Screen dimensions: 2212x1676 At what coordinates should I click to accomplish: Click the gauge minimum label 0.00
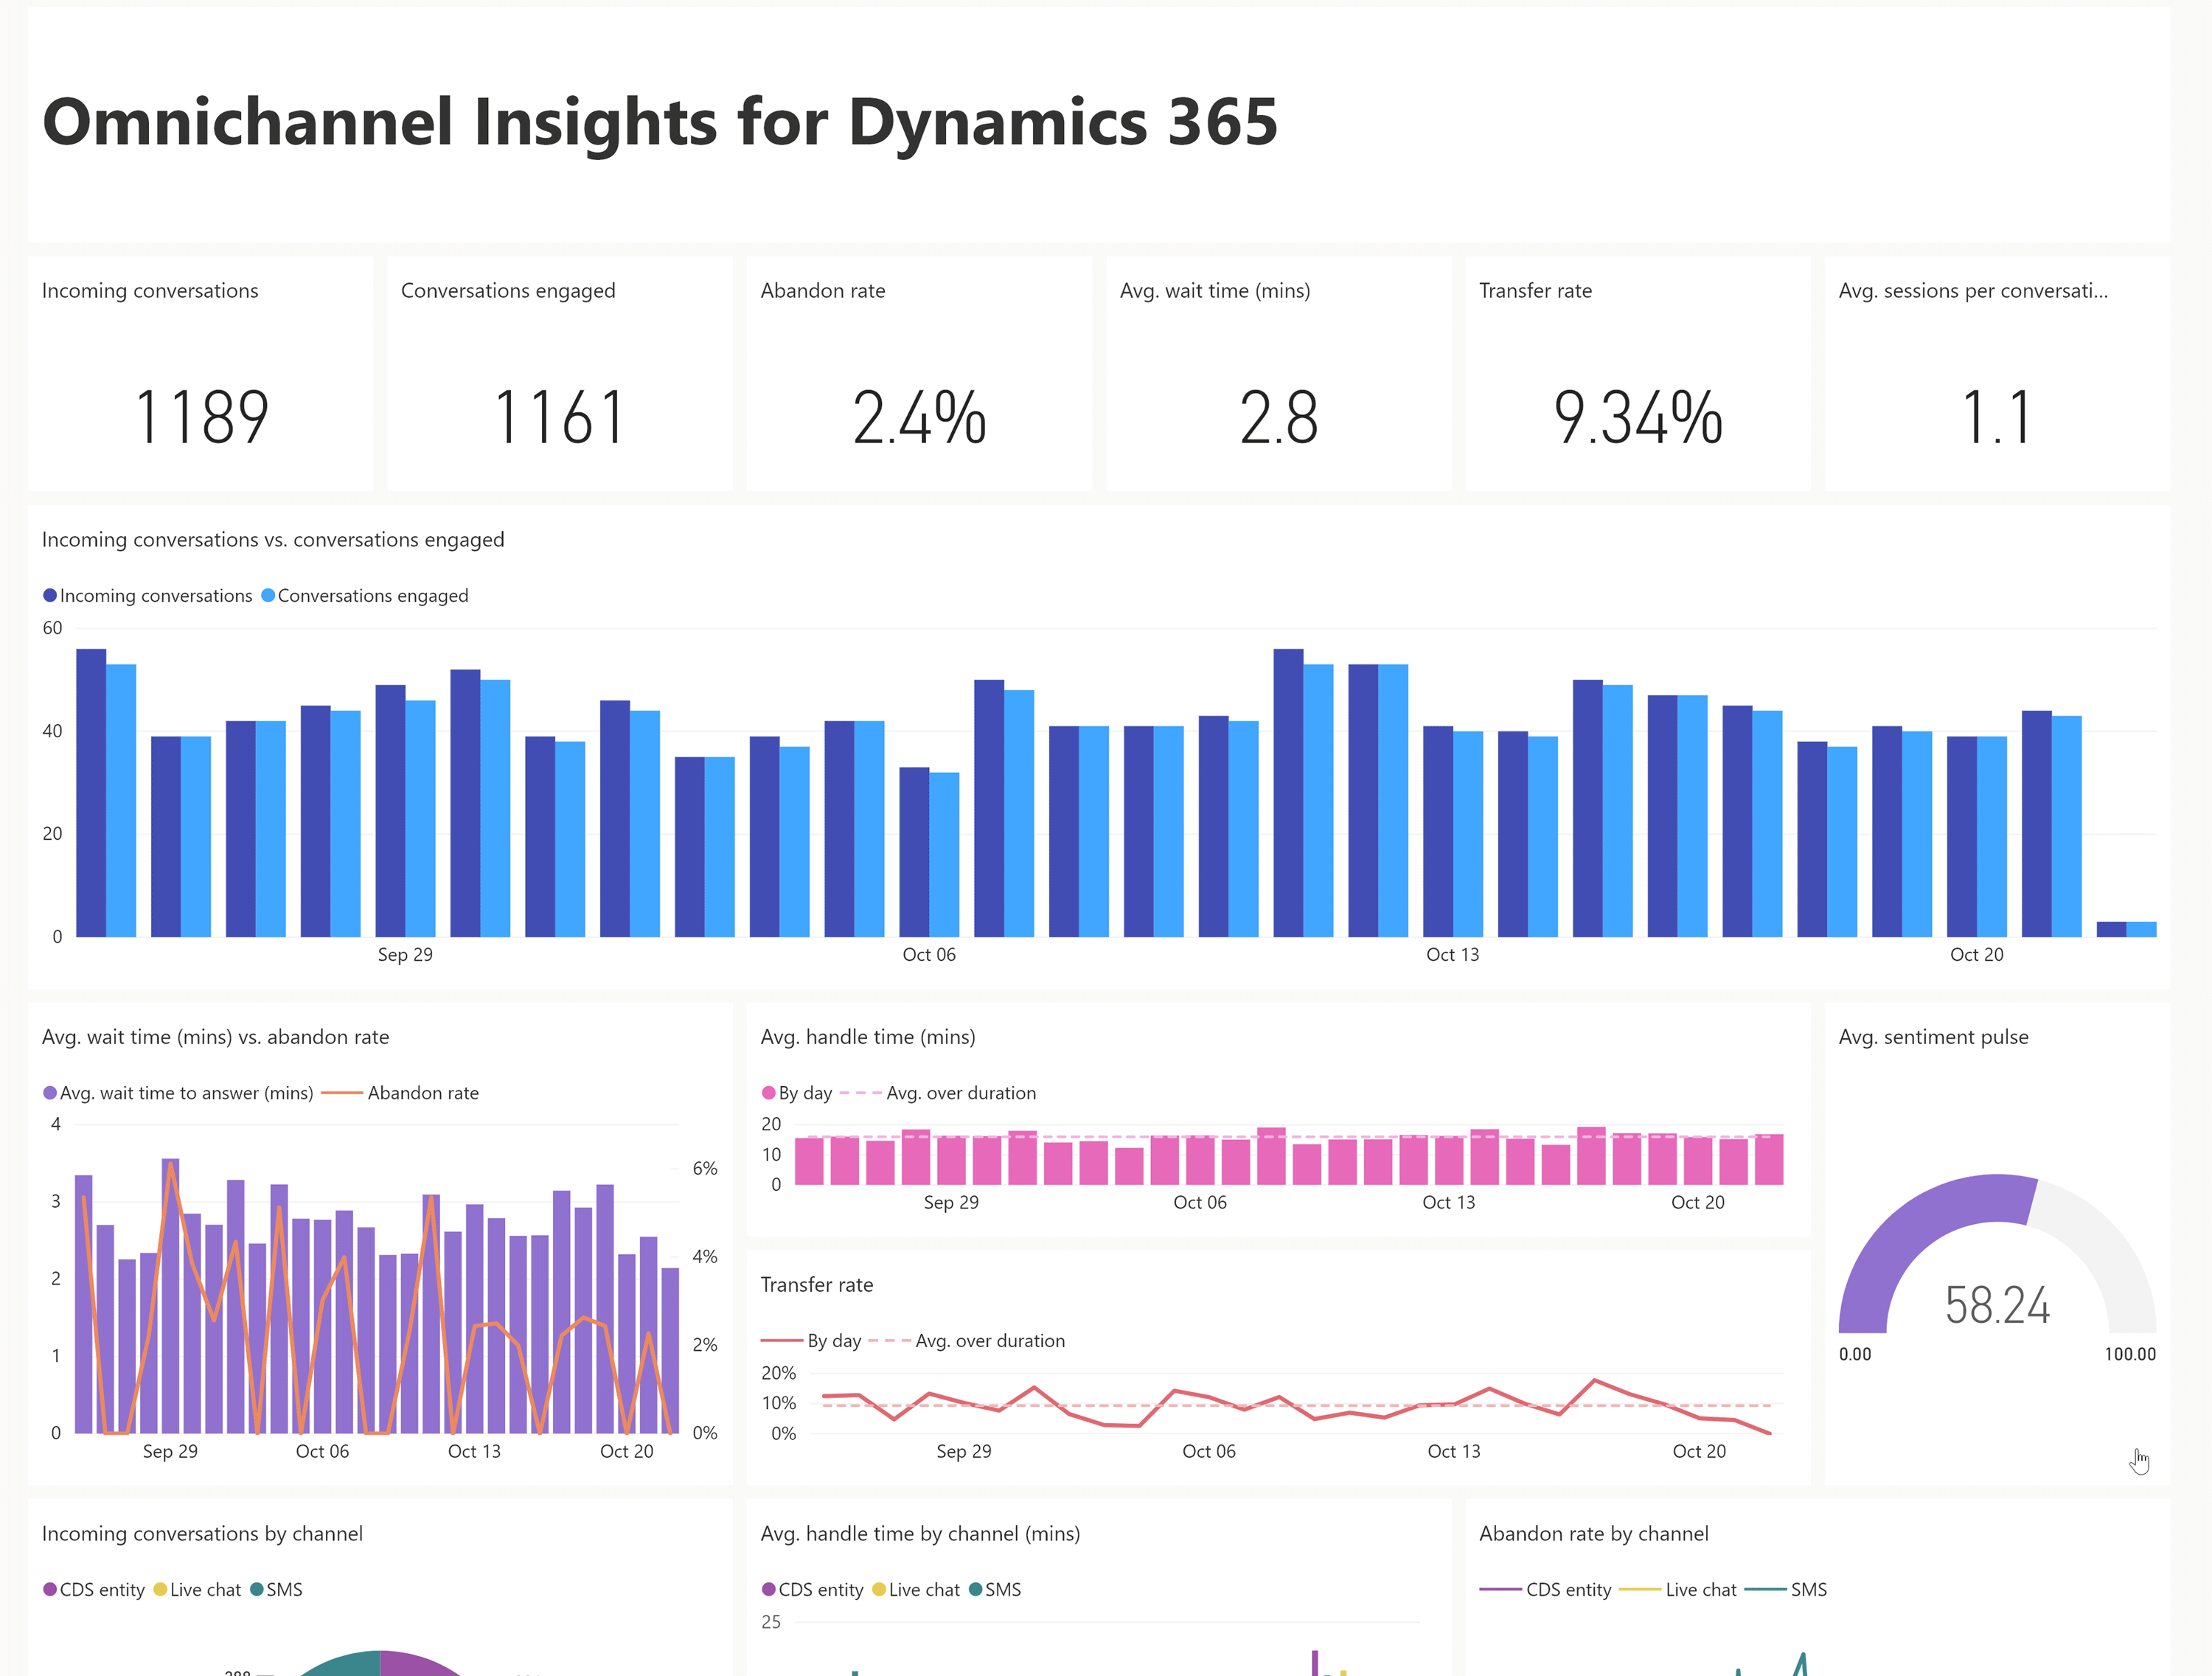(1855, 1354)
